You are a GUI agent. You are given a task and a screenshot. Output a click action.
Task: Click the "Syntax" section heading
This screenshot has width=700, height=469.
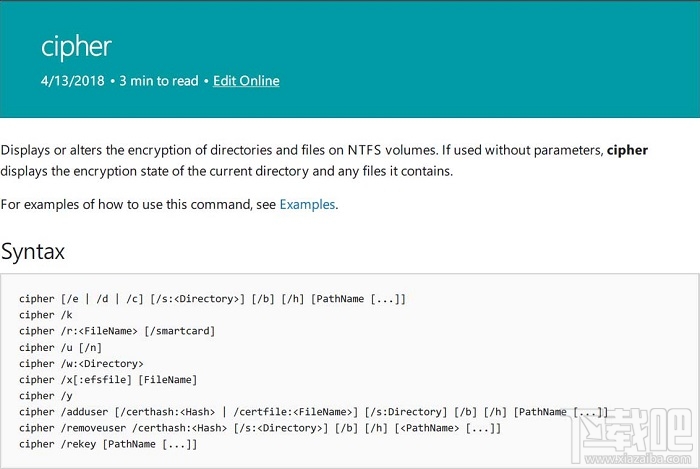tap(33, 251)
